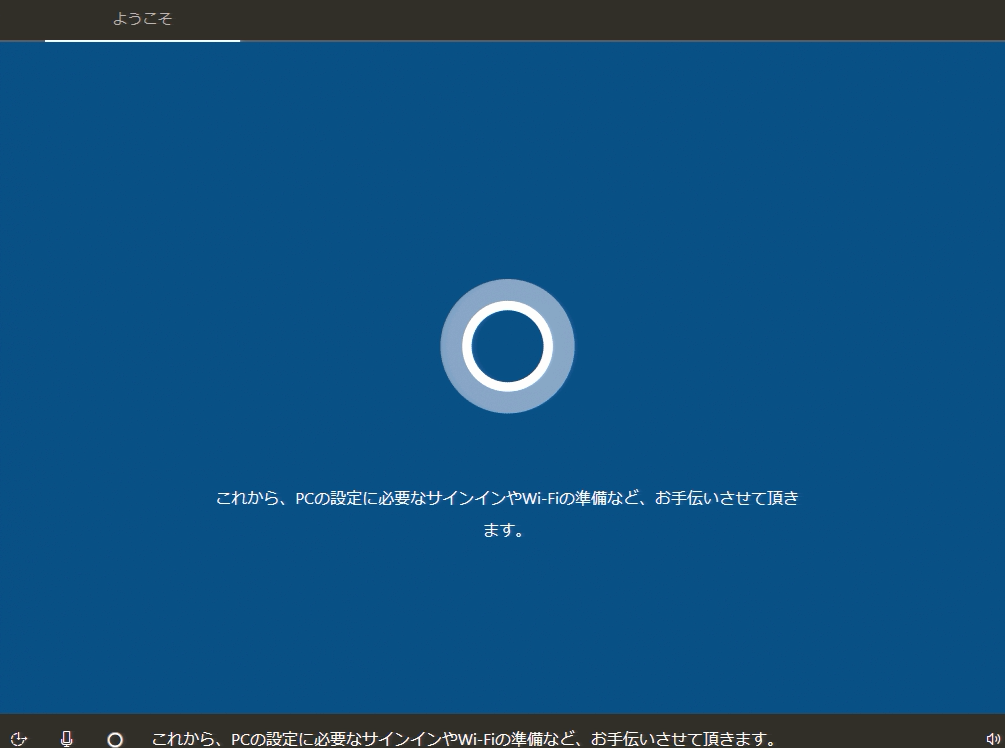Toggle the microphone icon
The image size is (1005, 748).
click(x=67, y=739)
